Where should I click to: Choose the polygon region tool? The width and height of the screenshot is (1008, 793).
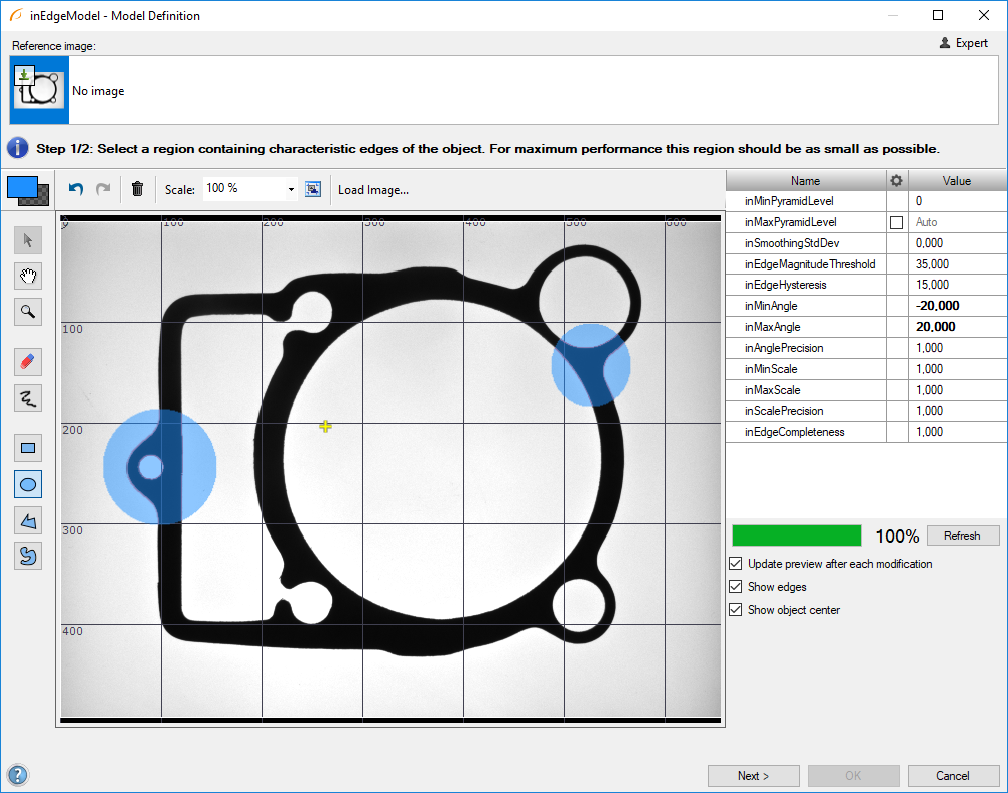[28, 520]
